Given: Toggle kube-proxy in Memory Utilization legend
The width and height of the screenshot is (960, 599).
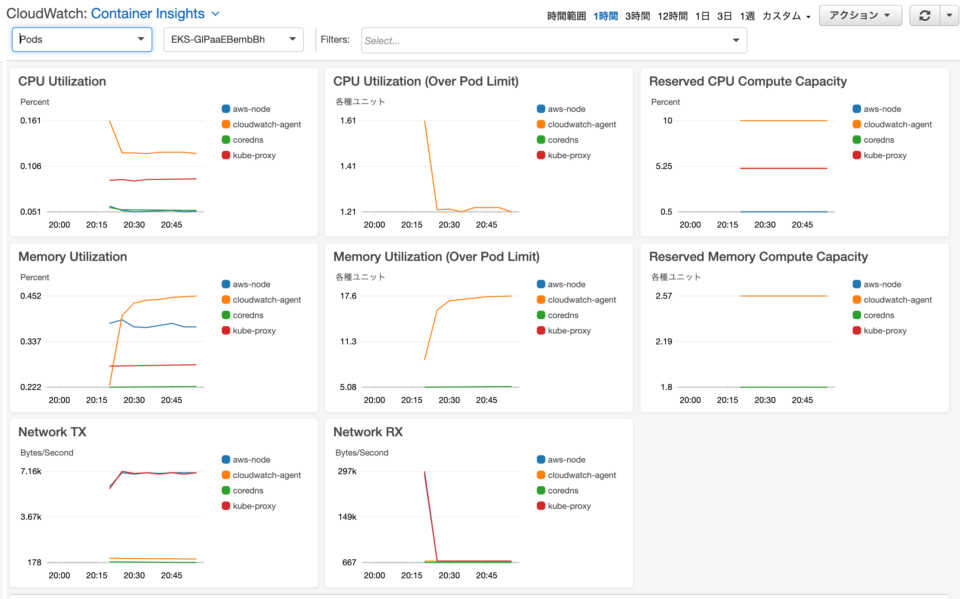Looking at the screenshot, I should click(x=249, y=330).
